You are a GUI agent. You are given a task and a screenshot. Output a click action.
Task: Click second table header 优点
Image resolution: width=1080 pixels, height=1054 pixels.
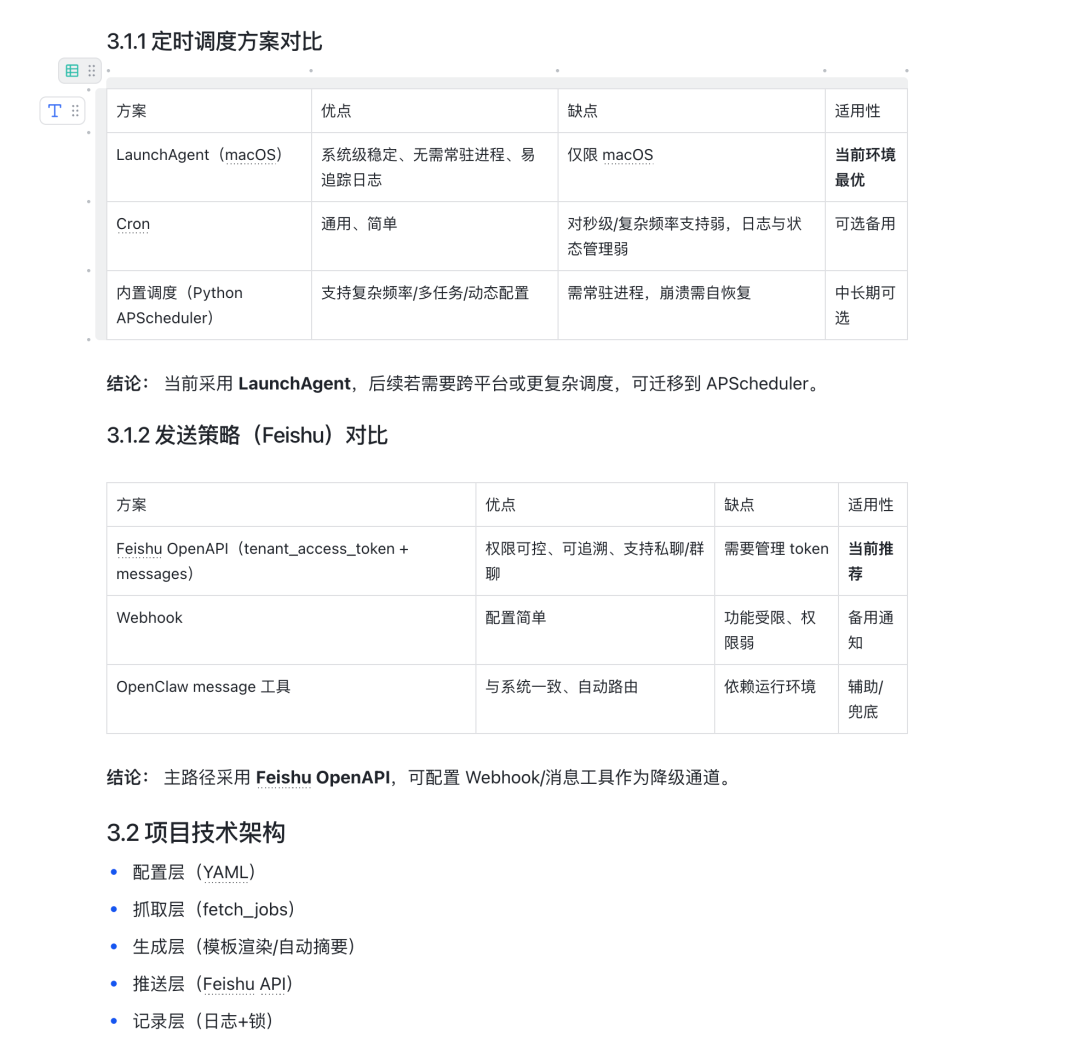594,505
